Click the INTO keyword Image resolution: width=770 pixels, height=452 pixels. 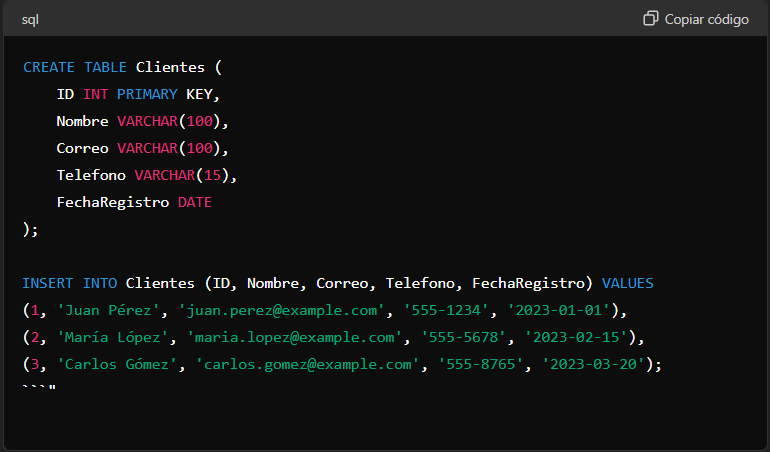click(100, 283)
